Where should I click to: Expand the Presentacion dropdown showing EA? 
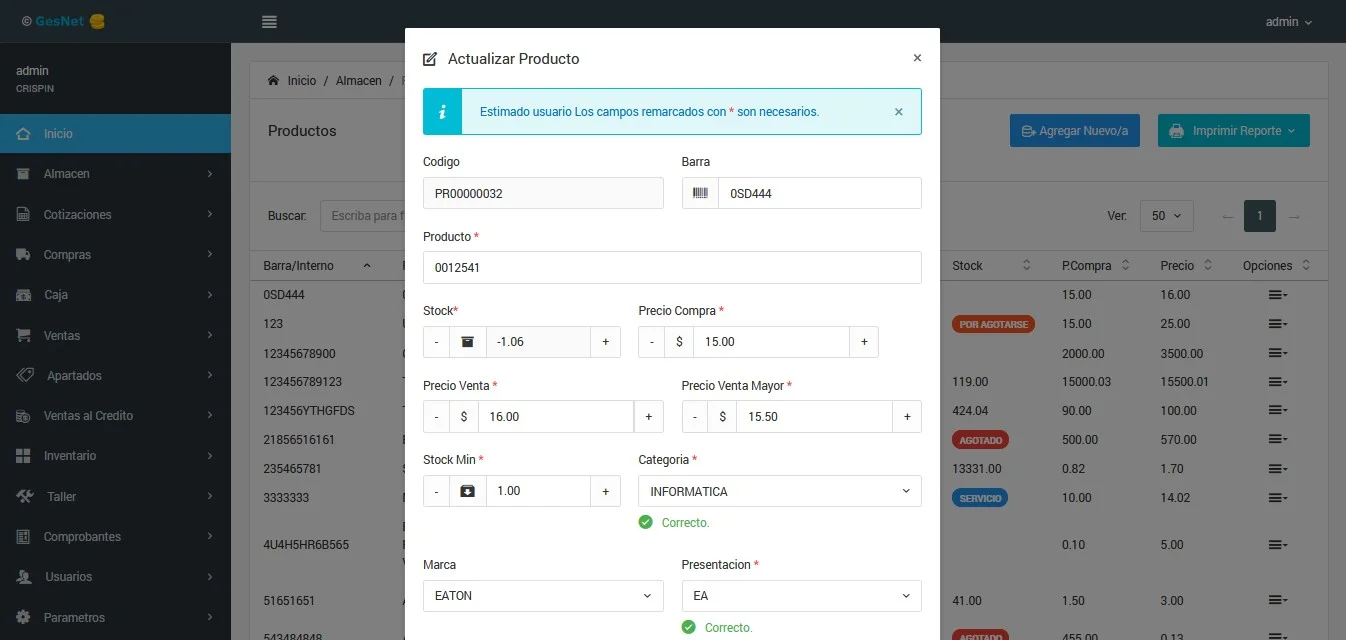tap(801, 596)
